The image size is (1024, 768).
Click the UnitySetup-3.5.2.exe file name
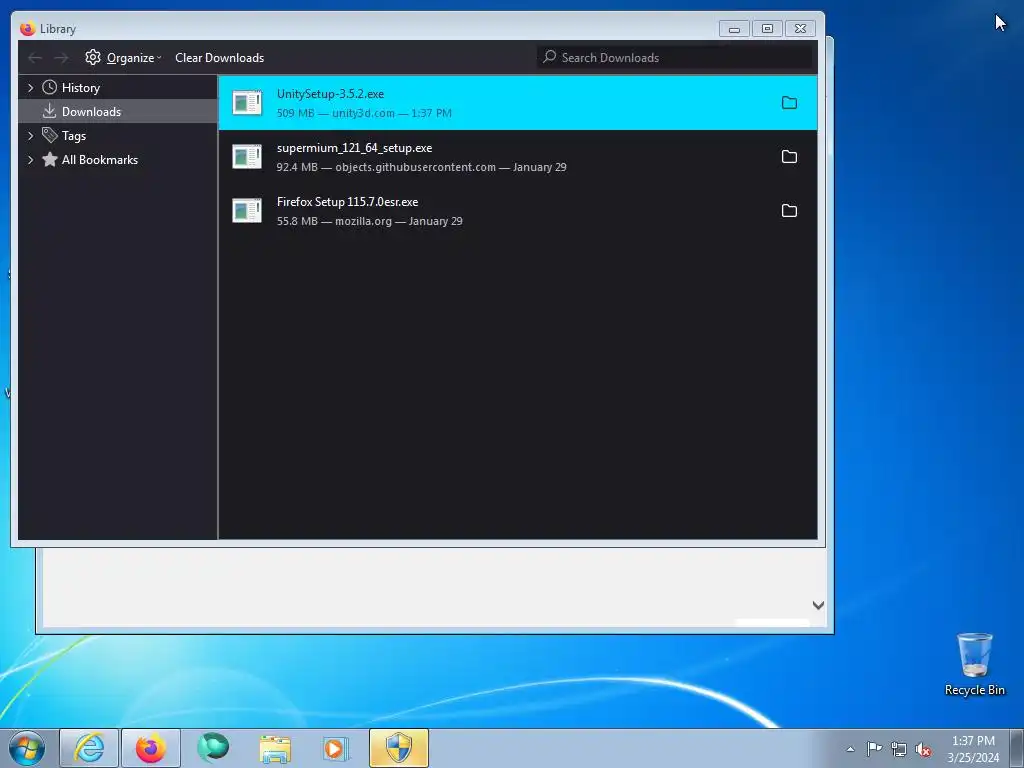(x=330, y=94)
